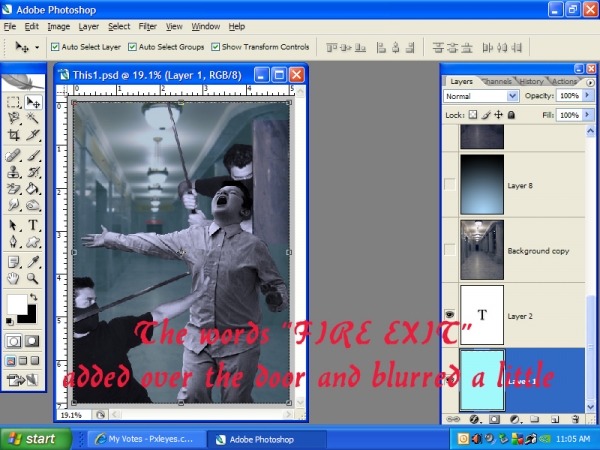Switch to My Votes Pxleyes taskbar window
This screenshot has width=600, height=450.
coord(147,439)
